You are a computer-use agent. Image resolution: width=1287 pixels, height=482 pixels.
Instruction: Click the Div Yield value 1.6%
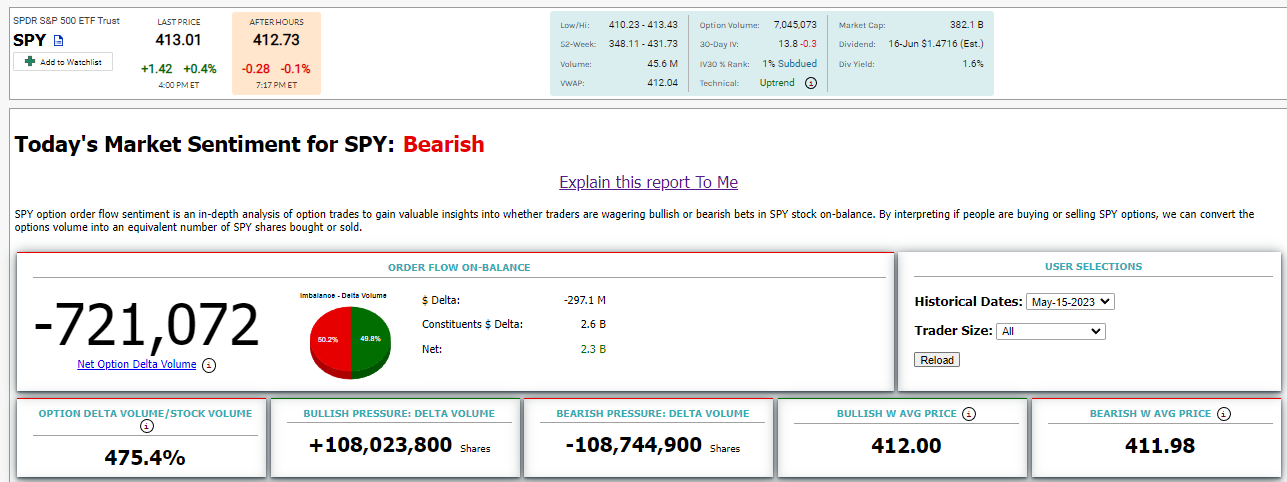click(973, 63)
